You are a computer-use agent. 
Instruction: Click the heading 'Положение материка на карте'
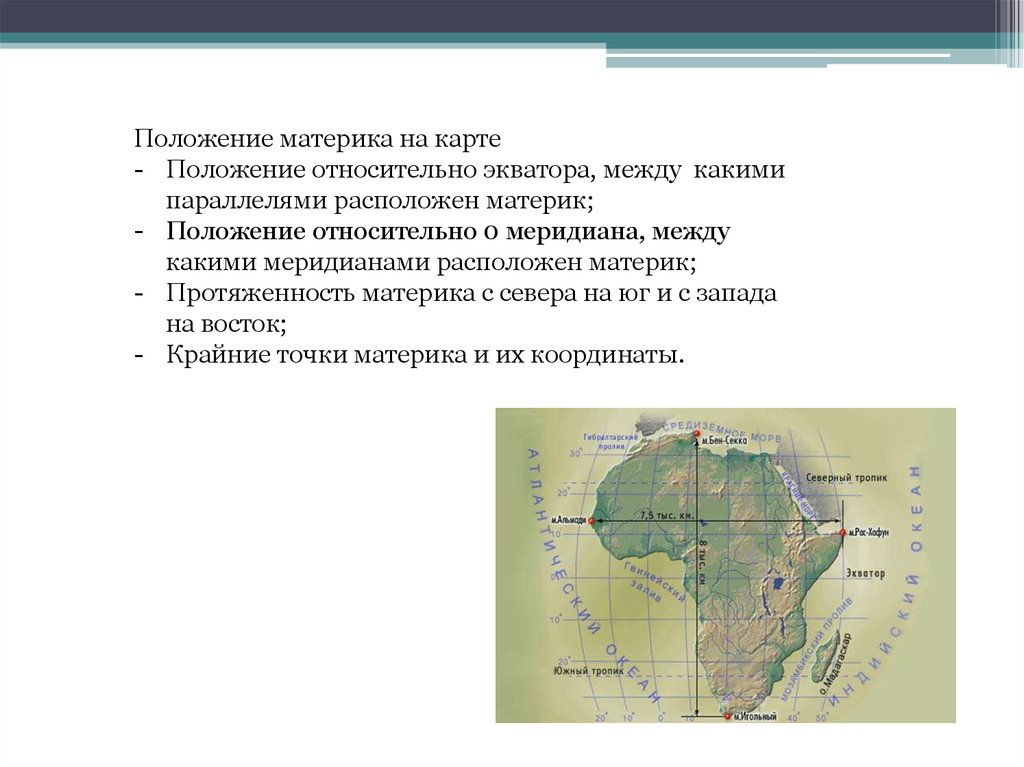pyautogui.click(x=317, y=139)
